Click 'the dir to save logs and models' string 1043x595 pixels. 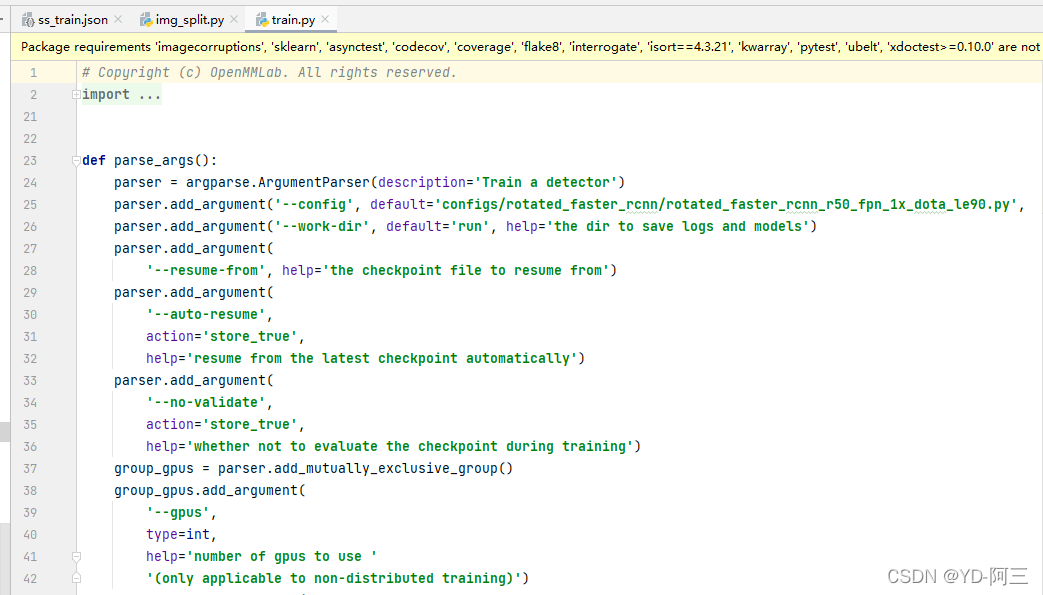pyautogui.click(x=678, y=226)
